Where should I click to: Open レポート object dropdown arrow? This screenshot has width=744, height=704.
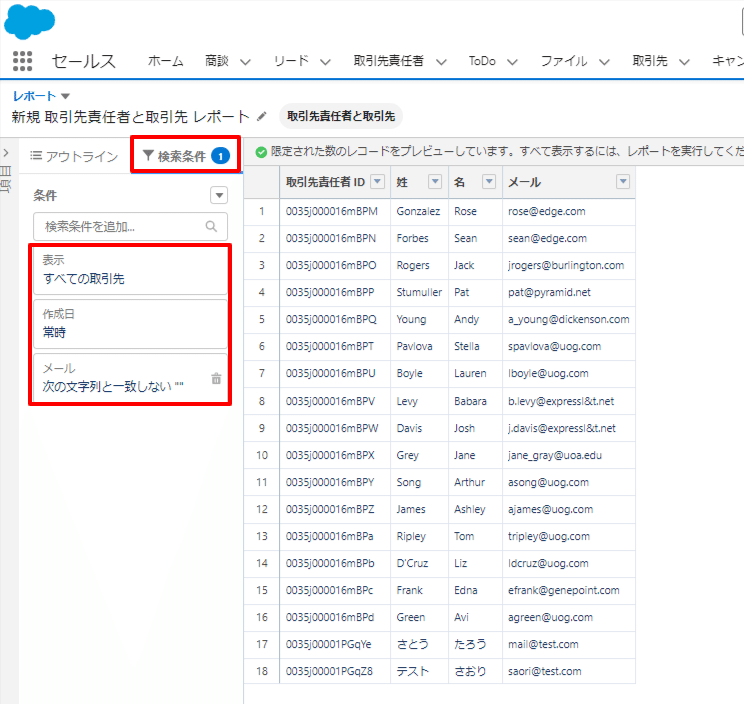(x=65, y=96)
